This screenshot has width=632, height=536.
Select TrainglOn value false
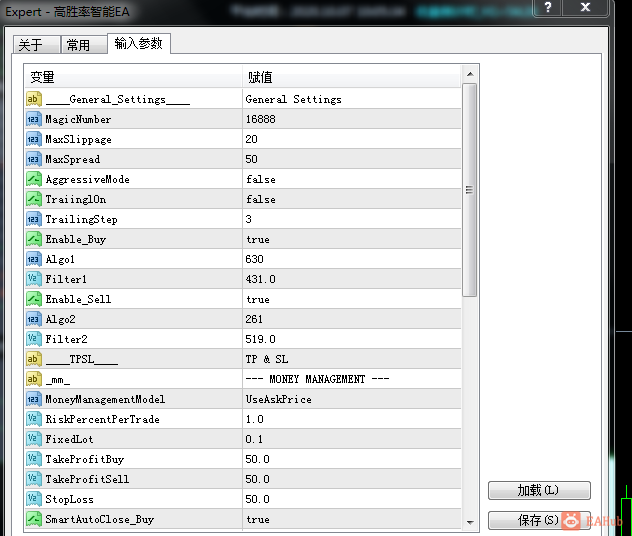[352, 199]
